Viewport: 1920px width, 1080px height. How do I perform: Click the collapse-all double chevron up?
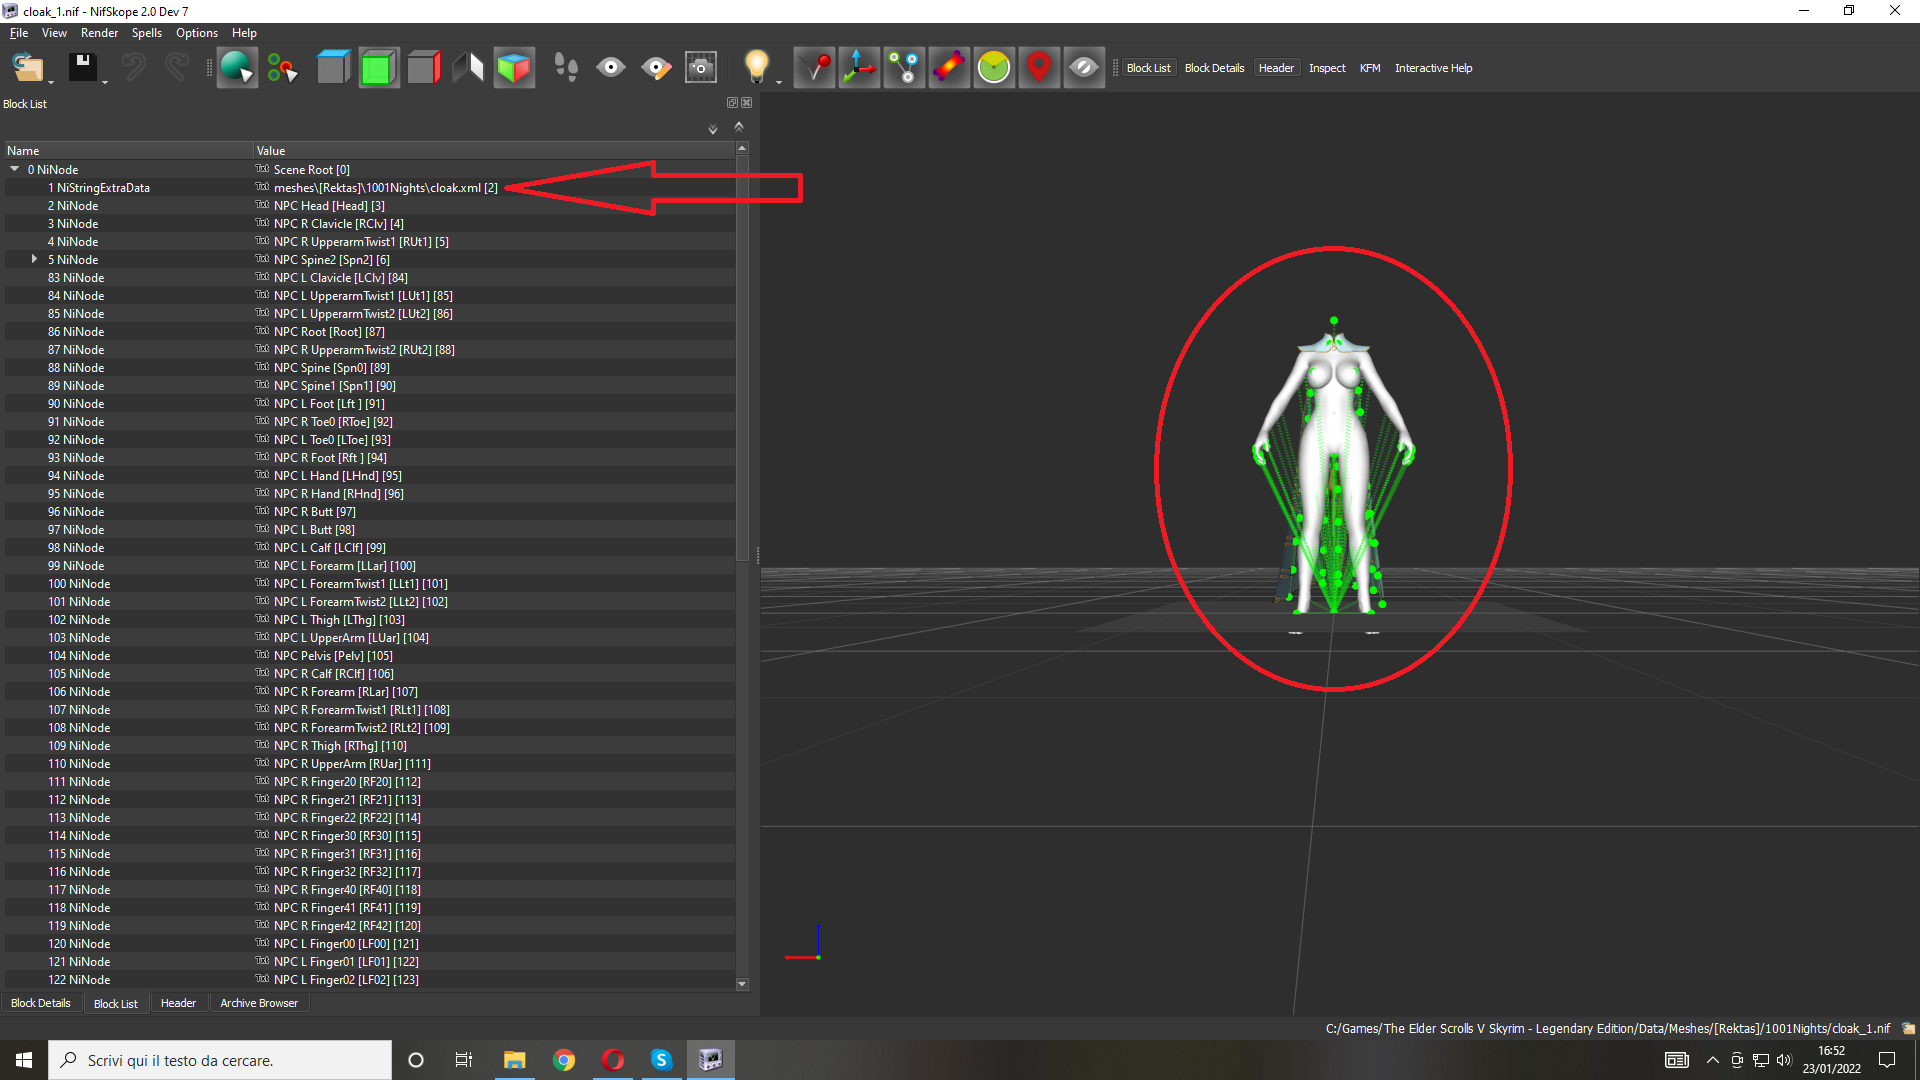click(x=739, y=127)
